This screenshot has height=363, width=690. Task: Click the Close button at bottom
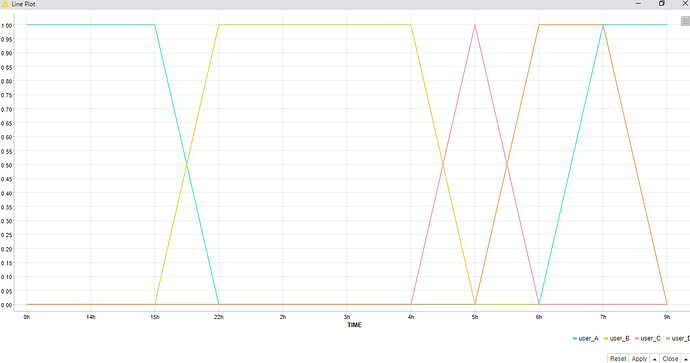pyautogui.click(x=670, y=359)
